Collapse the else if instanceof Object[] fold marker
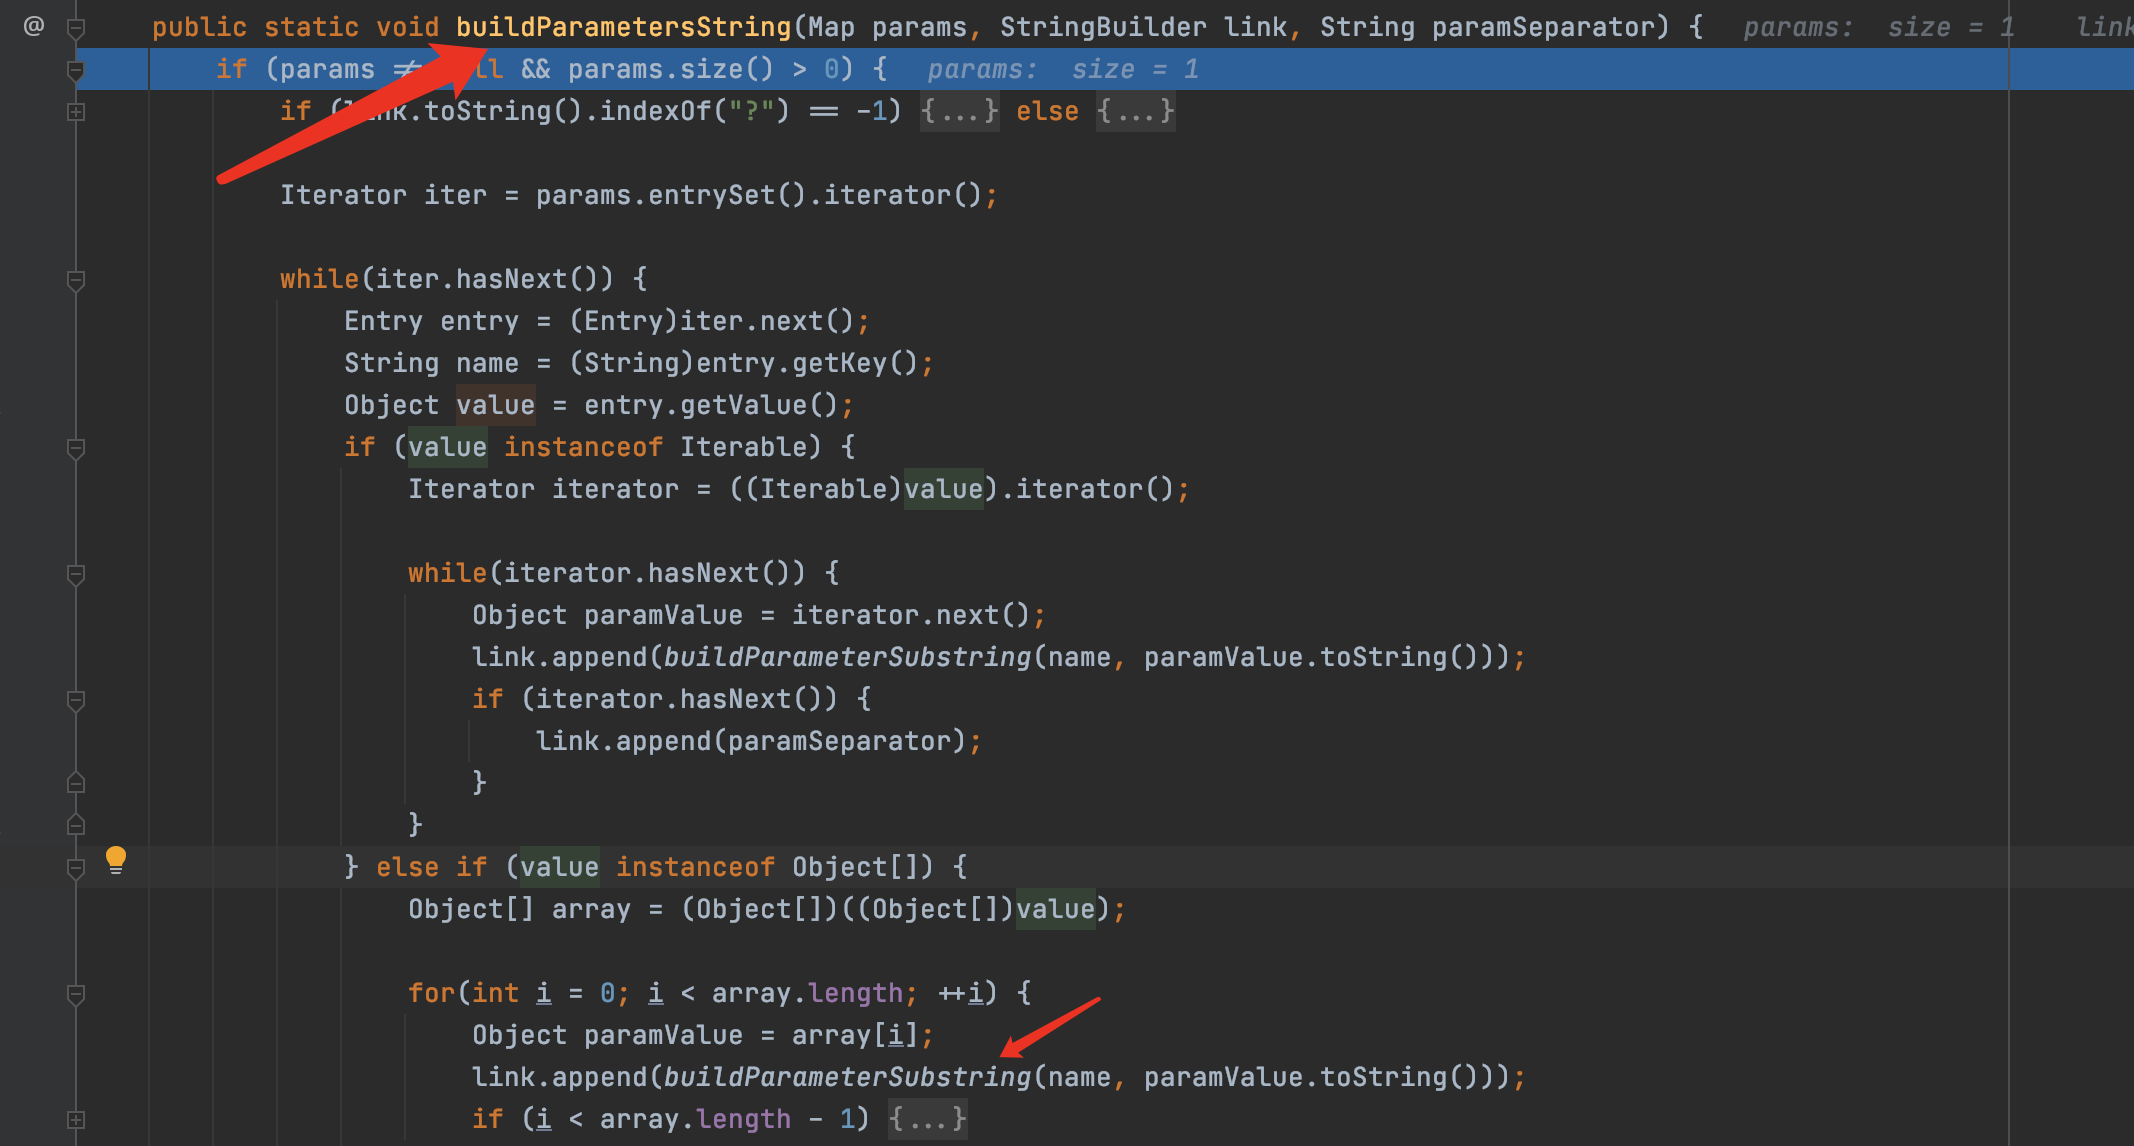 76,868
